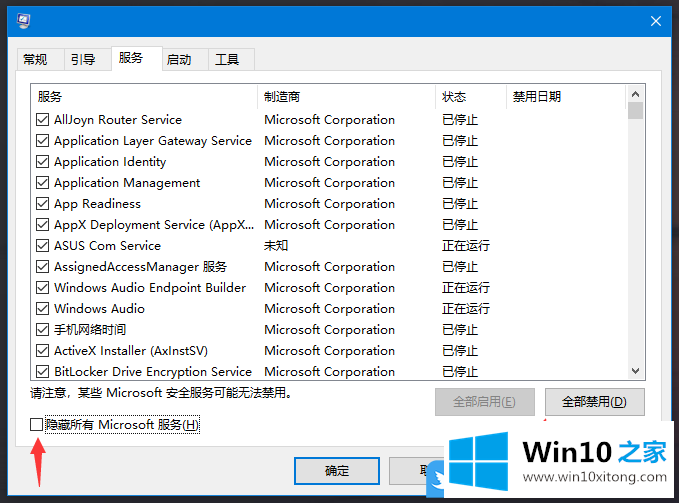Select Microsoft Corporation cell of AppX Deployment Service

(x=330, y=225)
